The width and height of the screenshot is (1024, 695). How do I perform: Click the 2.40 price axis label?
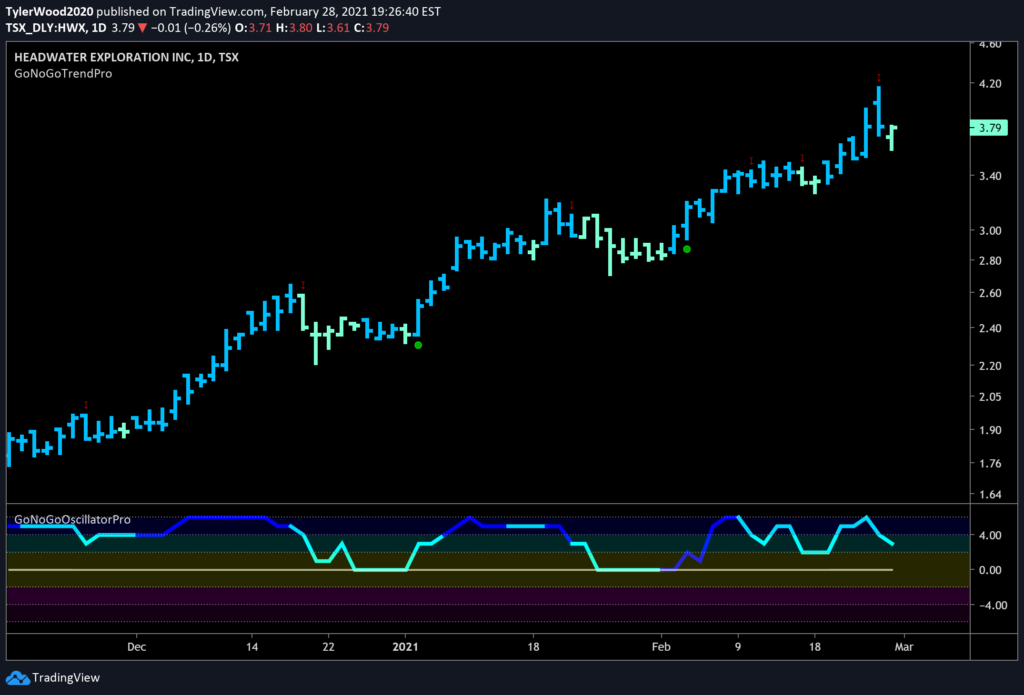tap(990, 328)
